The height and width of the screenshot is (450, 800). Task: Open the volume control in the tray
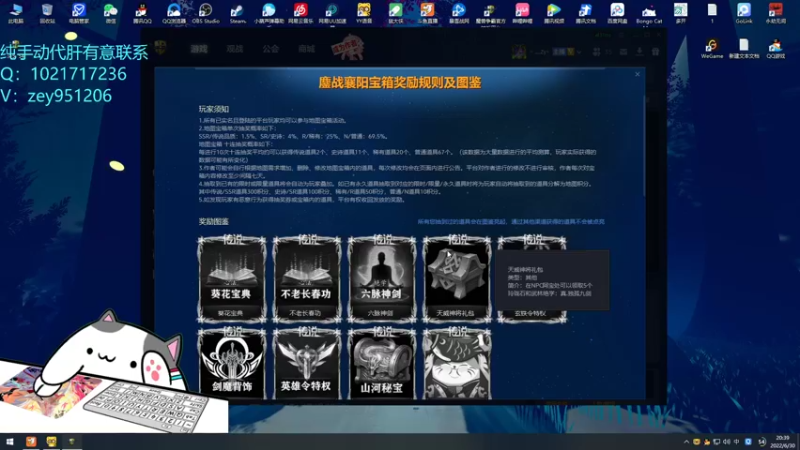[x=727, y=442]
